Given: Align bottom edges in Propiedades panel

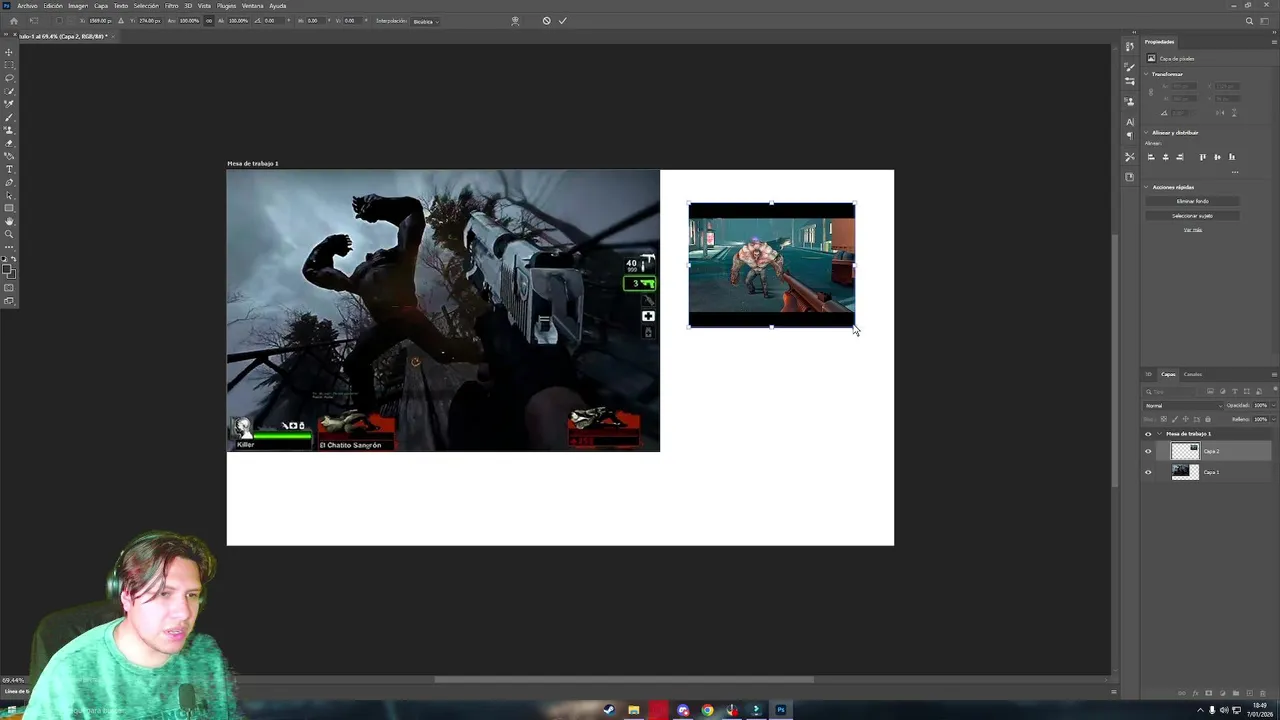Looking at the screenshot, I should pyautogui.click(x=1231, y=157).
